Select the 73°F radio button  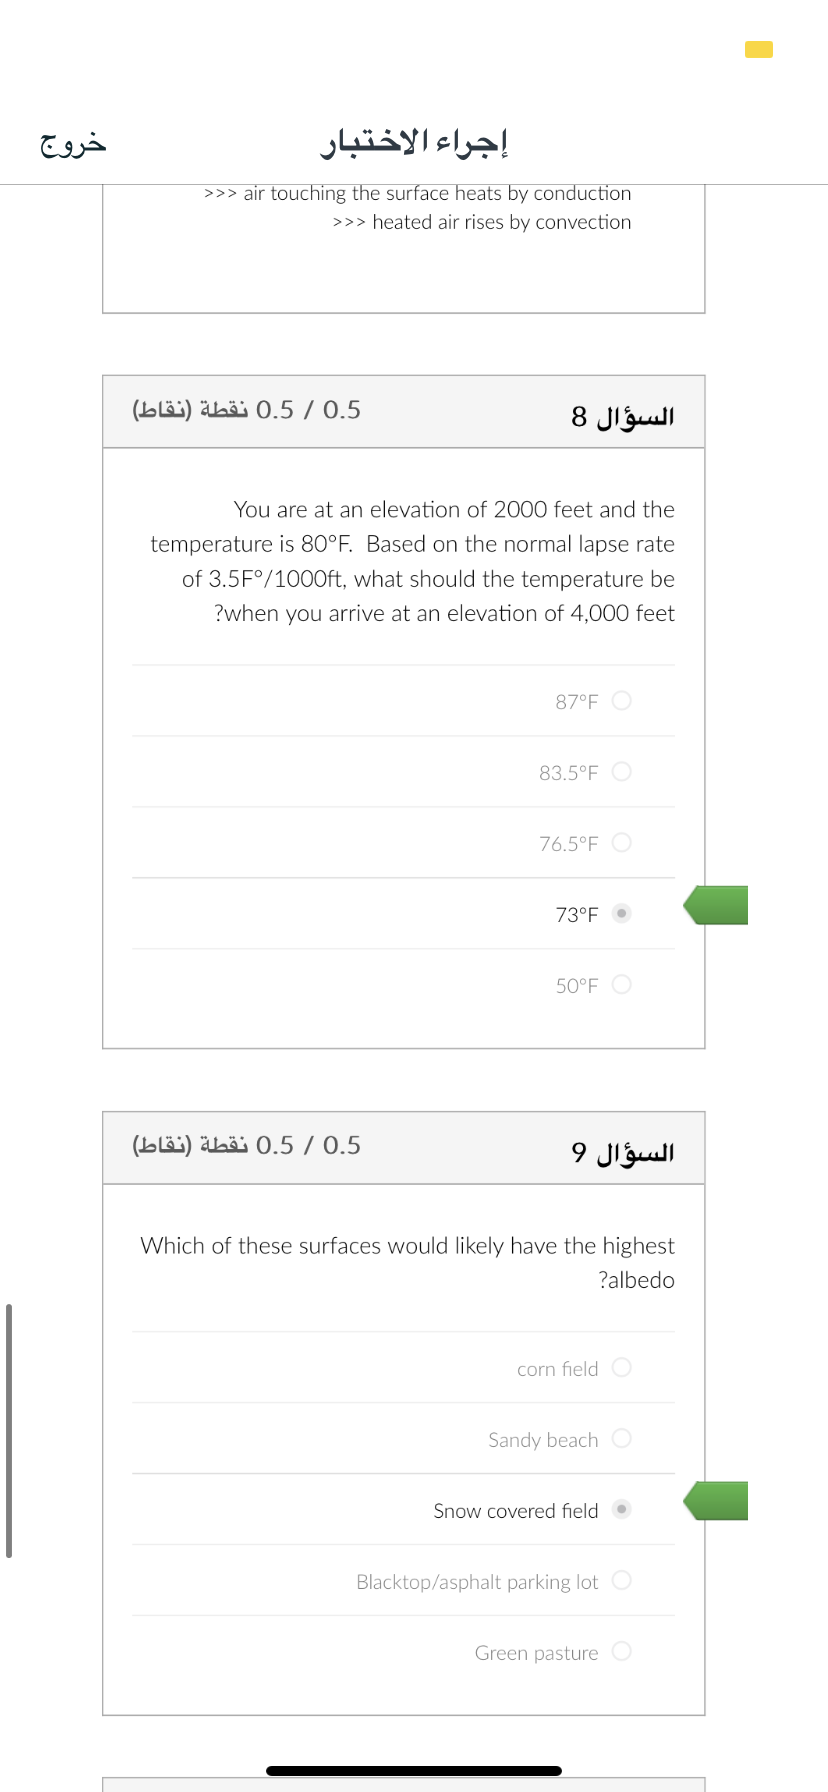click(x=621, y=913)
